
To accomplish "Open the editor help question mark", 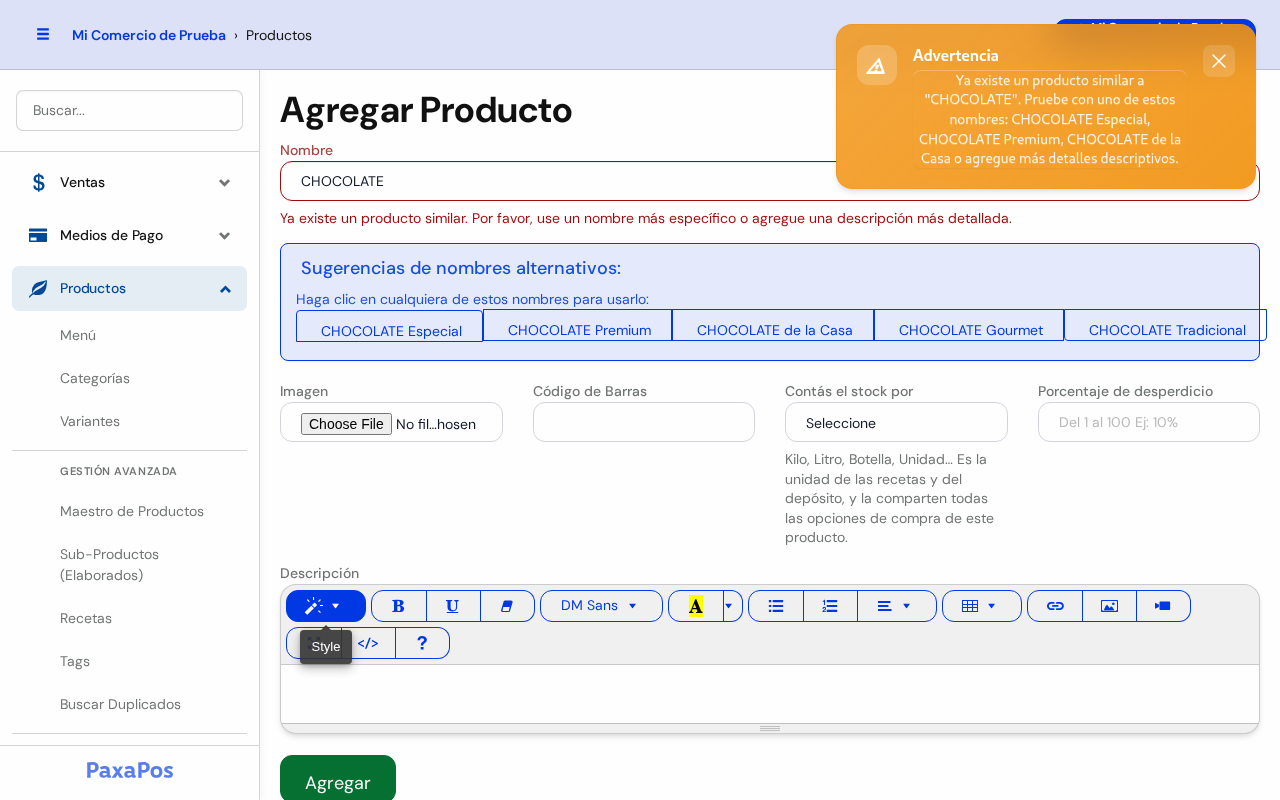I will (x=422, y=643).
